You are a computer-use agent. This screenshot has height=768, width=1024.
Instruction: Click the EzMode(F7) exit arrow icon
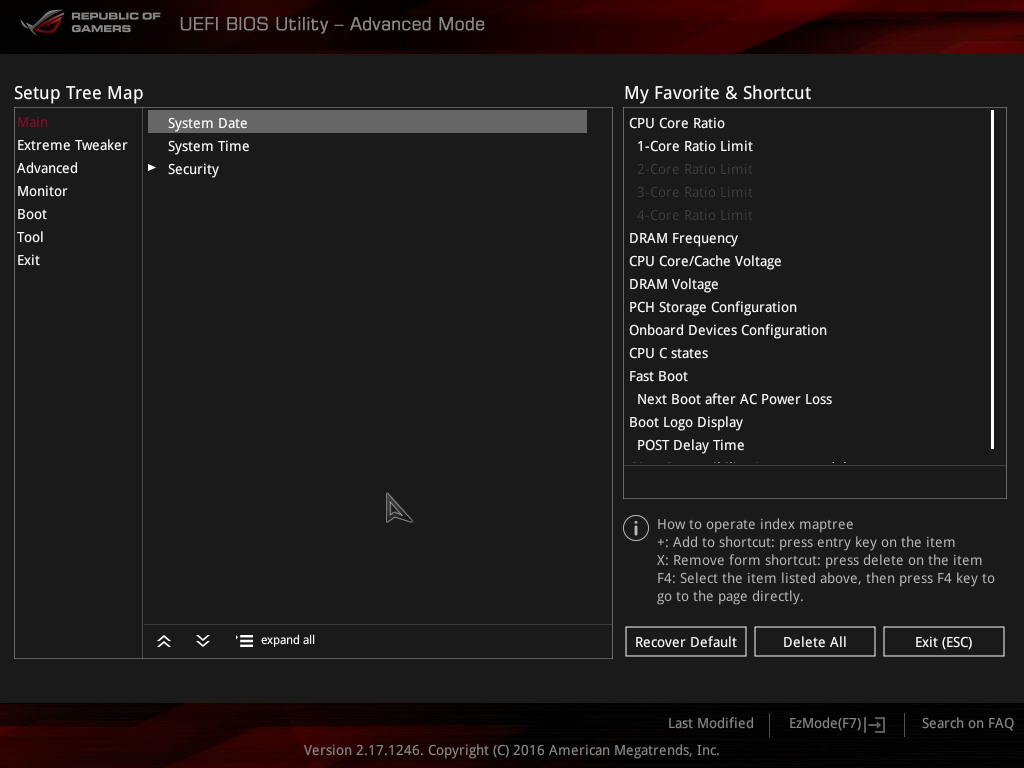(876, 724)
